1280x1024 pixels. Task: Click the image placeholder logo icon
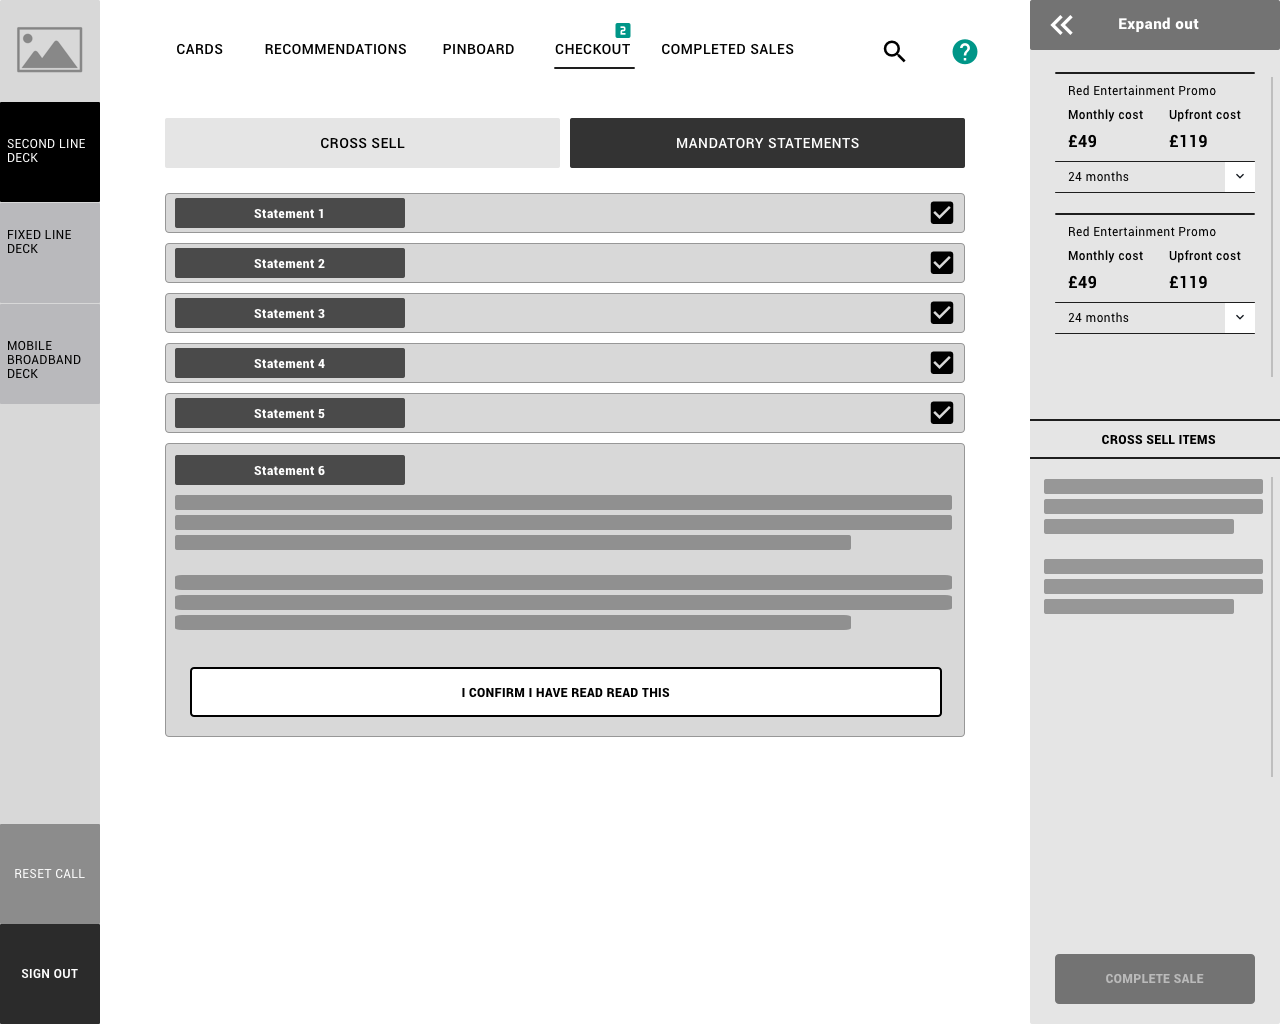click(x=49, y=49)
